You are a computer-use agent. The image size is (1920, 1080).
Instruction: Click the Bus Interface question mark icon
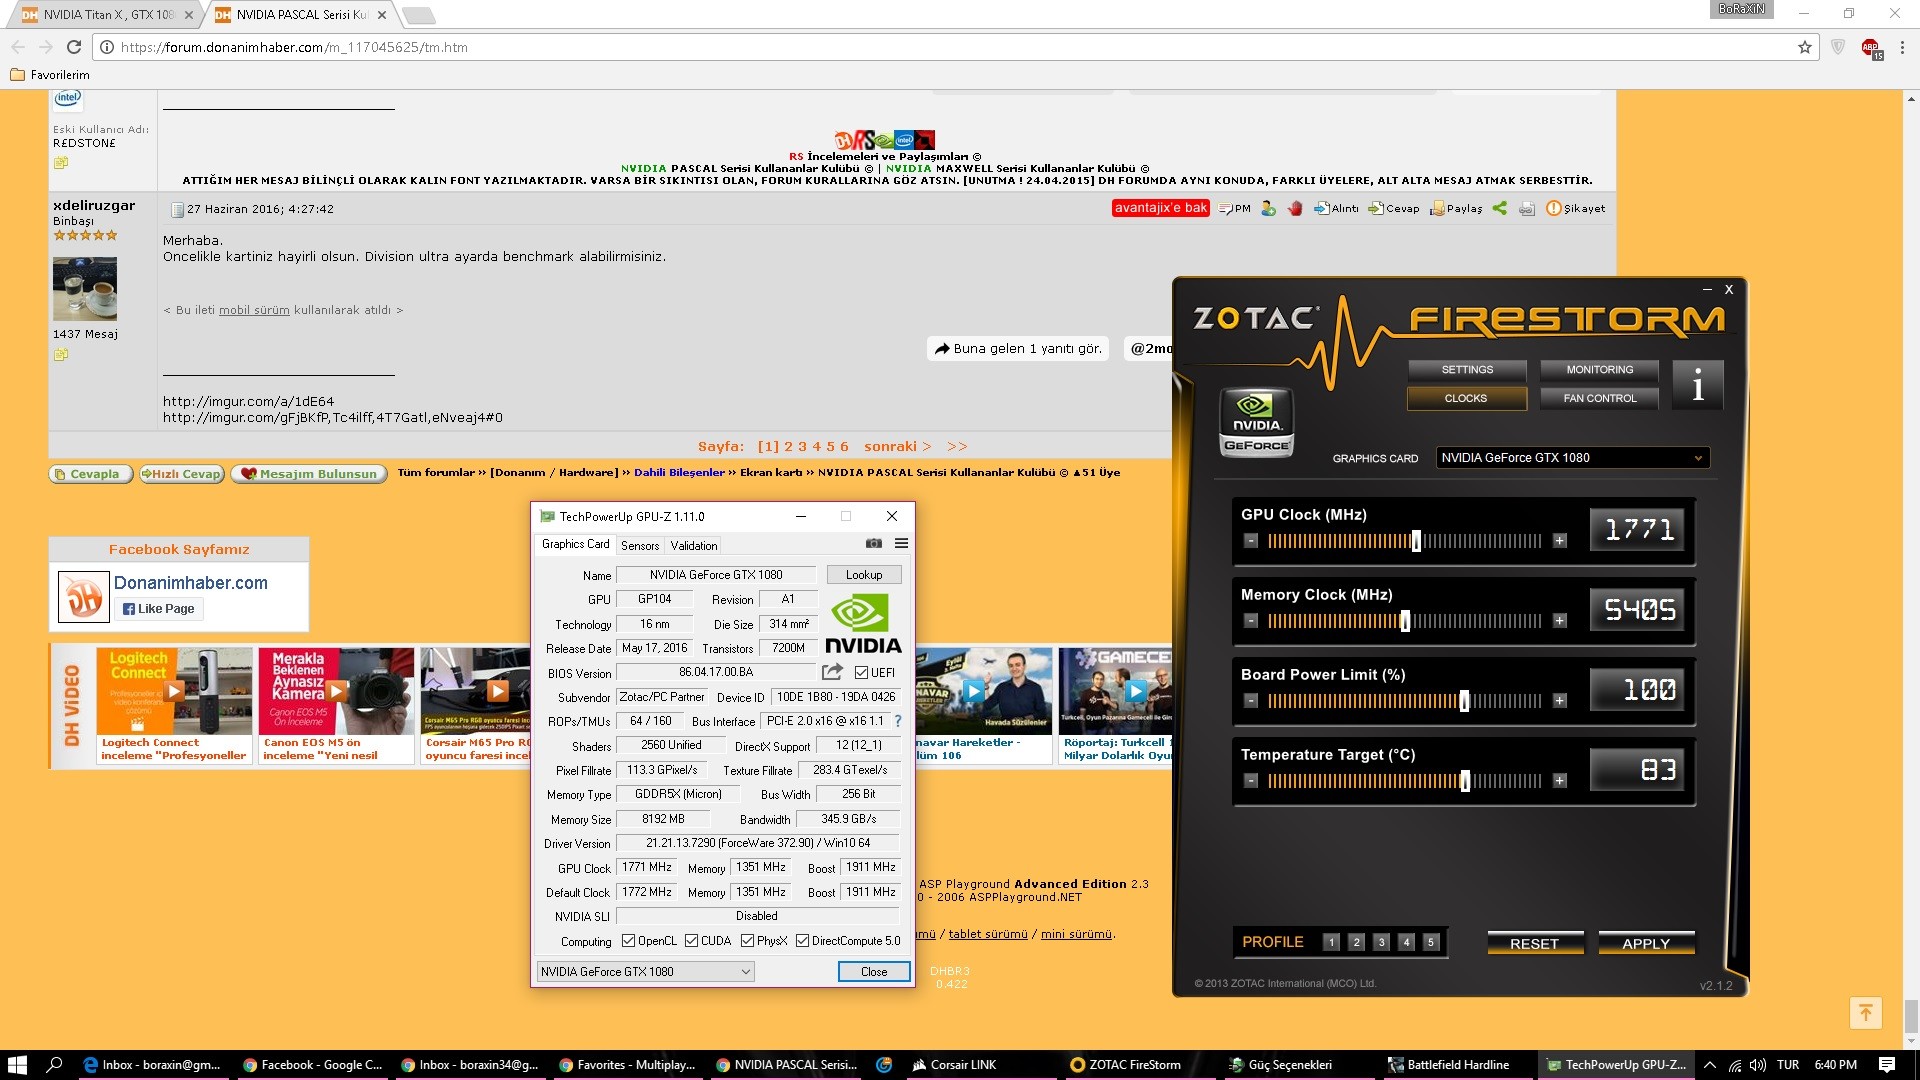click(x=898, y=721)
